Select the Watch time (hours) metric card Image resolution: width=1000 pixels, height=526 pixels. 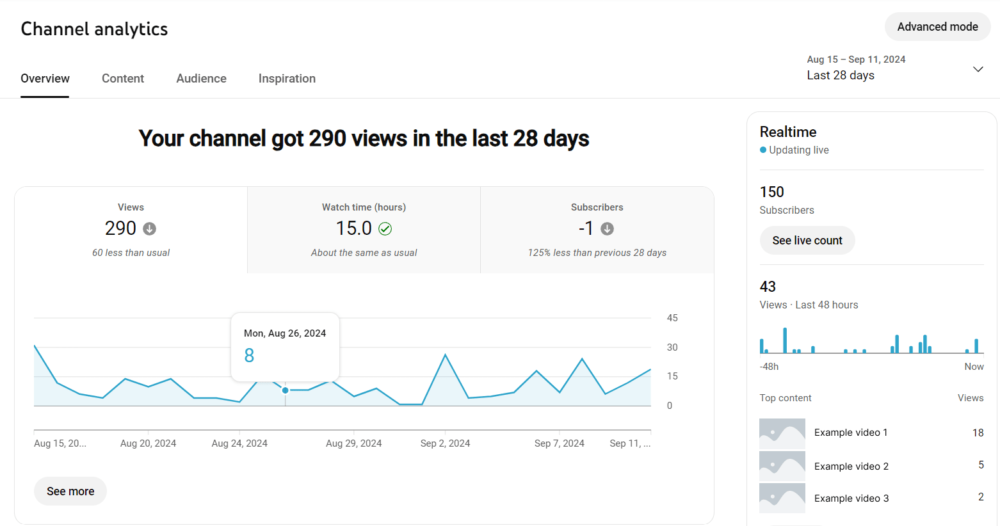[x=363, y=230]
